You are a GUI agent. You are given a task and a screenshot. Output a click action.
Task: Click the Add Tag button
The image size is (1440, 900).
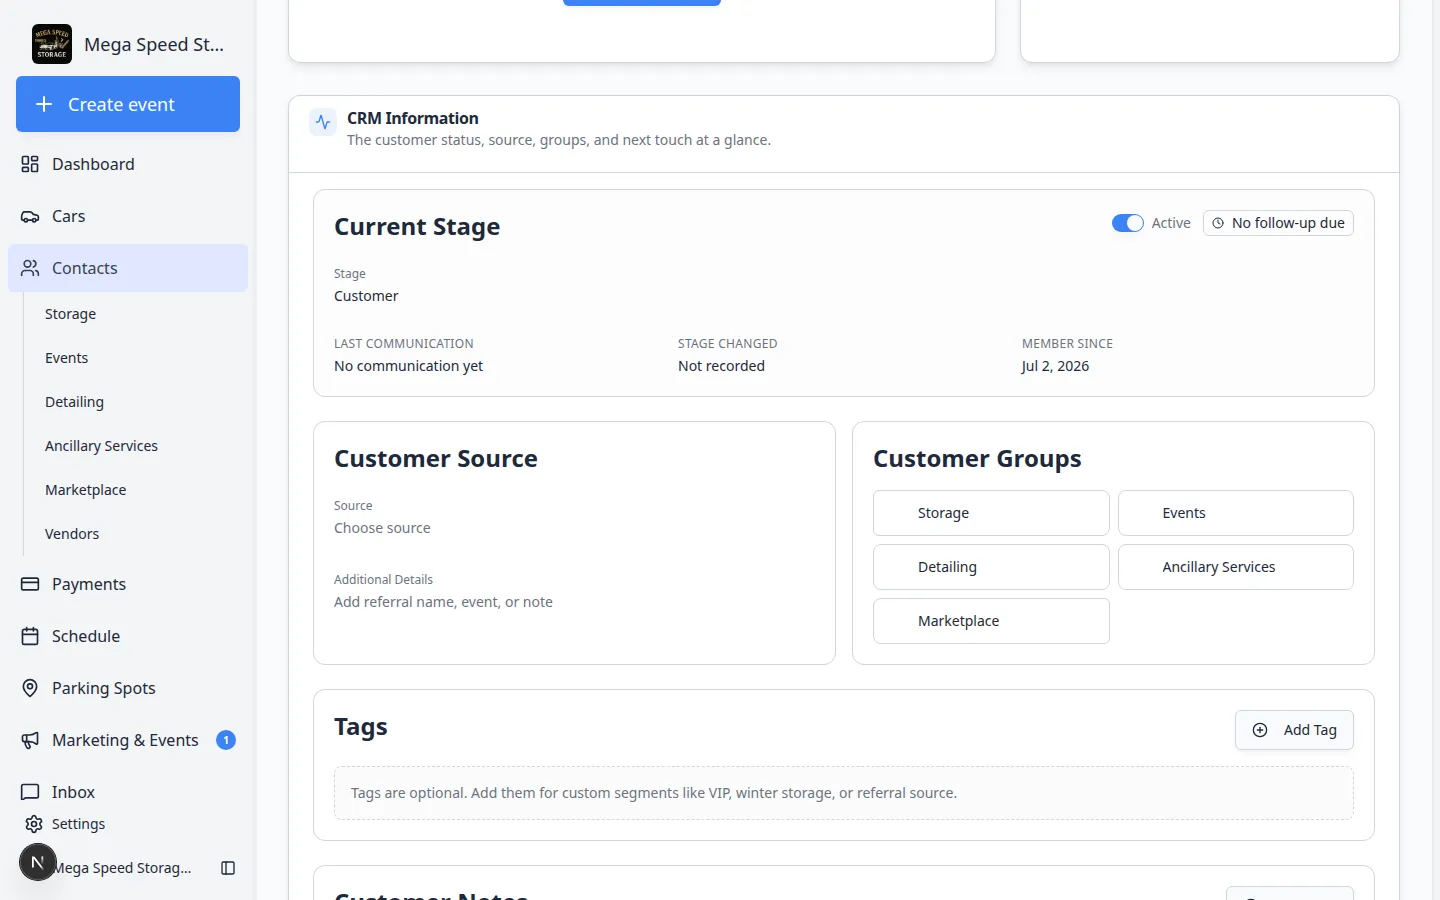click(x=1294, y=730)
